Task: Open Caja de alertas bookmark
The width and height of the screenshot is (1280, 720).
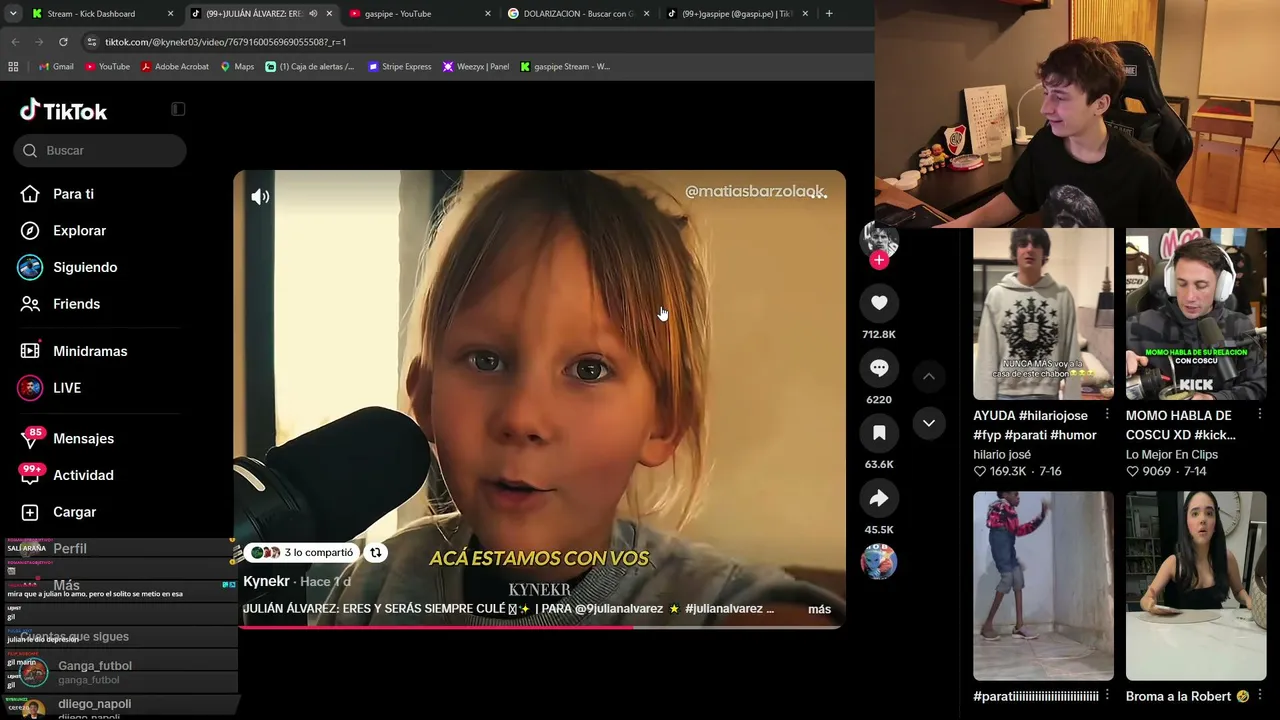Action: point(310,67)
